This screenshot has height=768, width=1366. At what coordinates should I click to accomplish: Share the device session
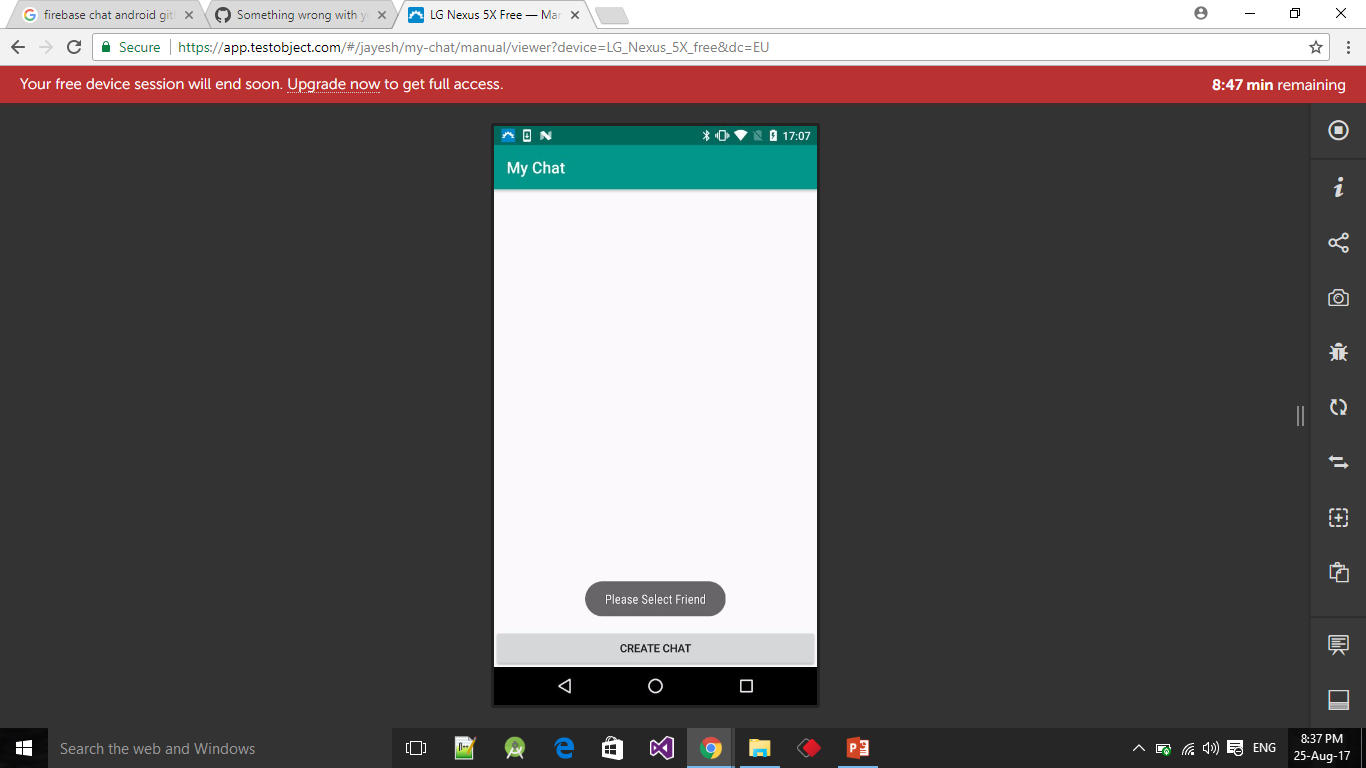click(1338, 242)
